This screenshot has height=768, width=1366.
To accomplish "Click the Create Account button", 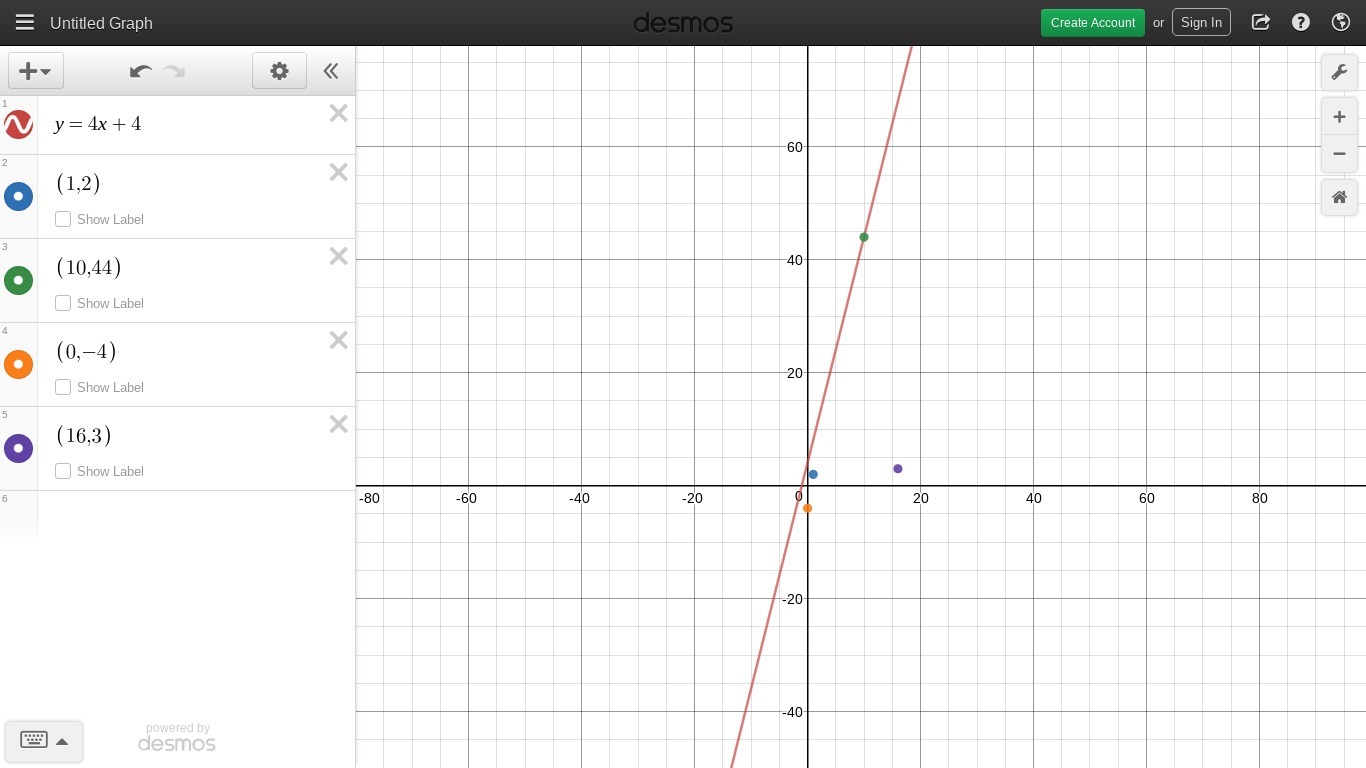I will pos(1093,22).
